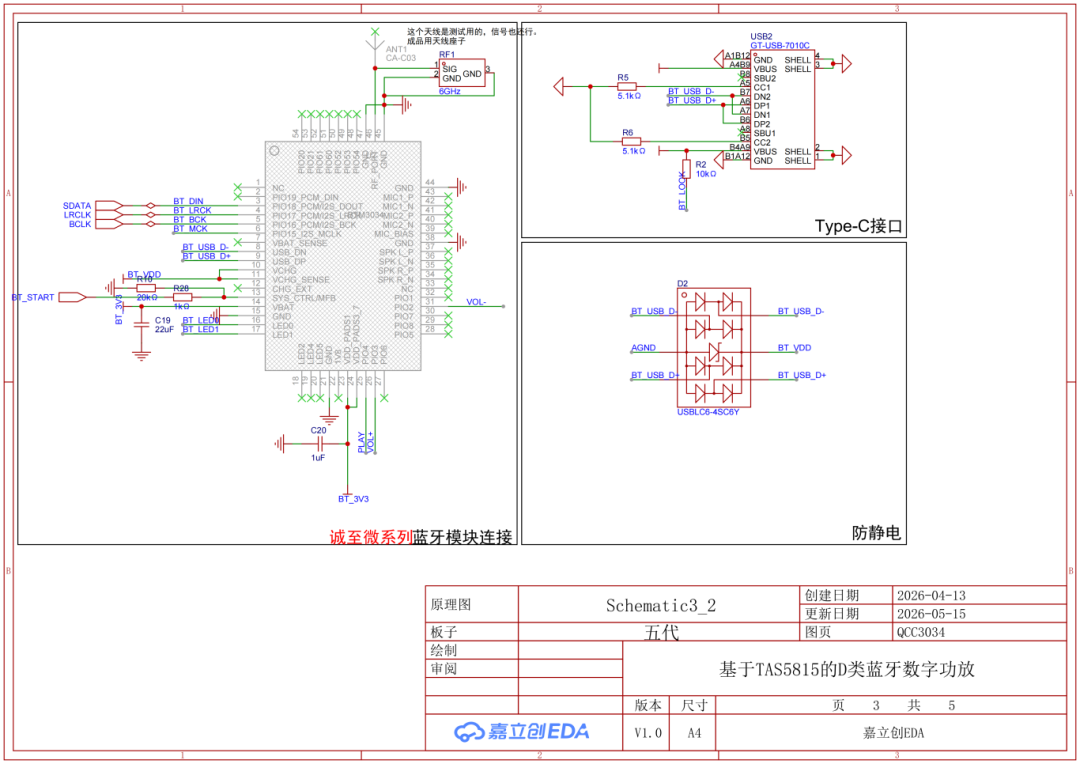Click the QCC3034 page name field
This screenshot has height=764, width=1080.
[921, 632]
